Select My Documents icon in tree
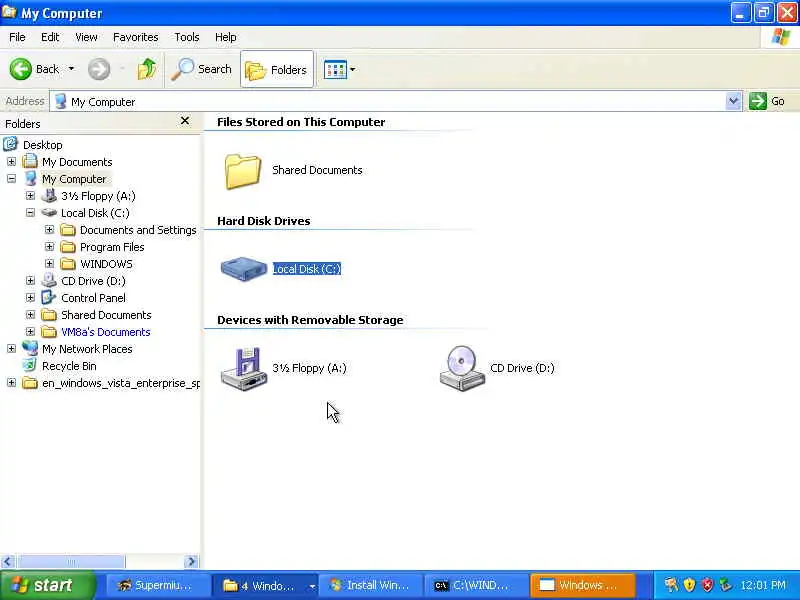Viewport: 800px width, 600px height. (30, 161)
